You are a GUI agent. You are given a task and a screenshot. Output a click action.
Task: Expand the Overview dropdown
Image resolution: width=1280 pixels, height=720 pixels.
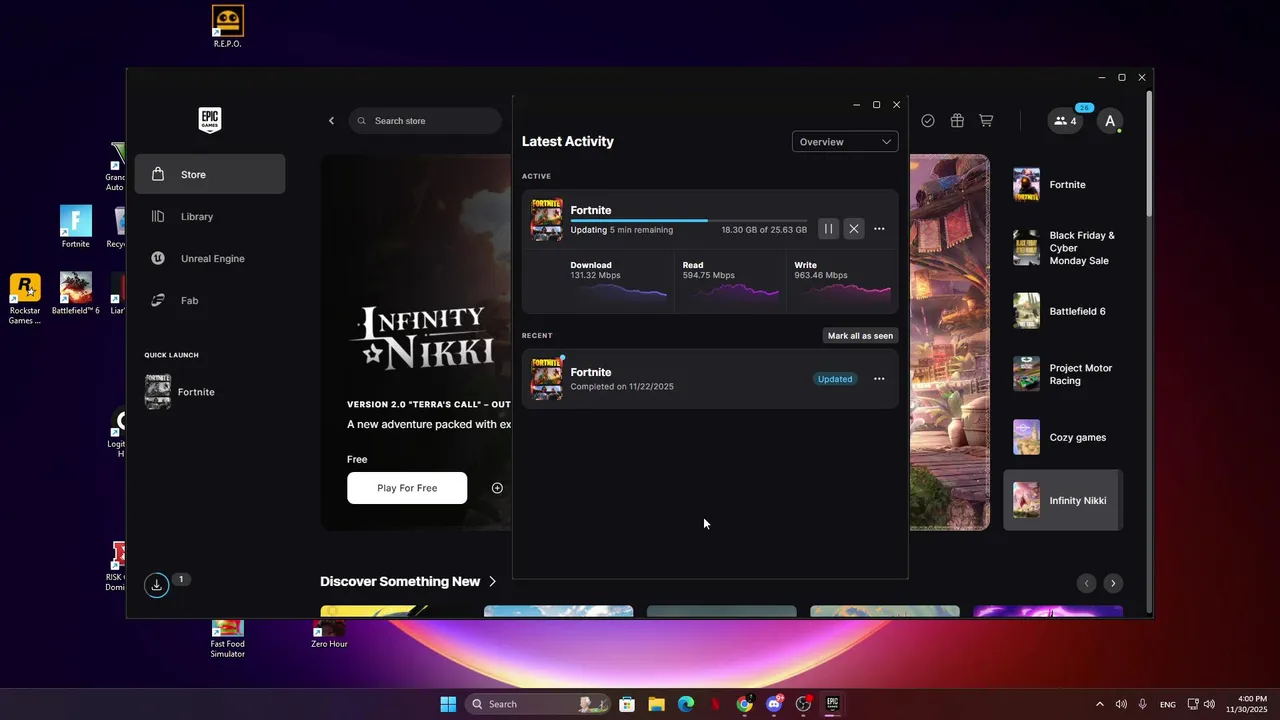coord(845,142)
